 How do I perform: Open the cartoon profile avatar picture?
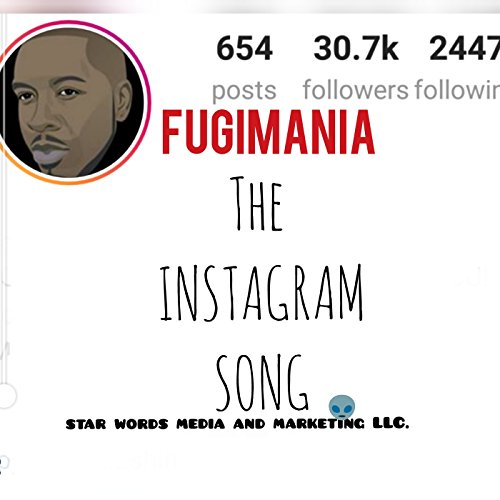point(72,102)
